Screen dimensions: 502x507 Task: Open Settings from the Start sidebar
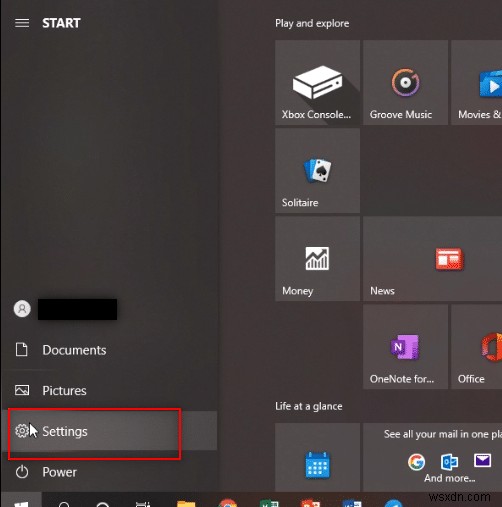click(109, 431)
